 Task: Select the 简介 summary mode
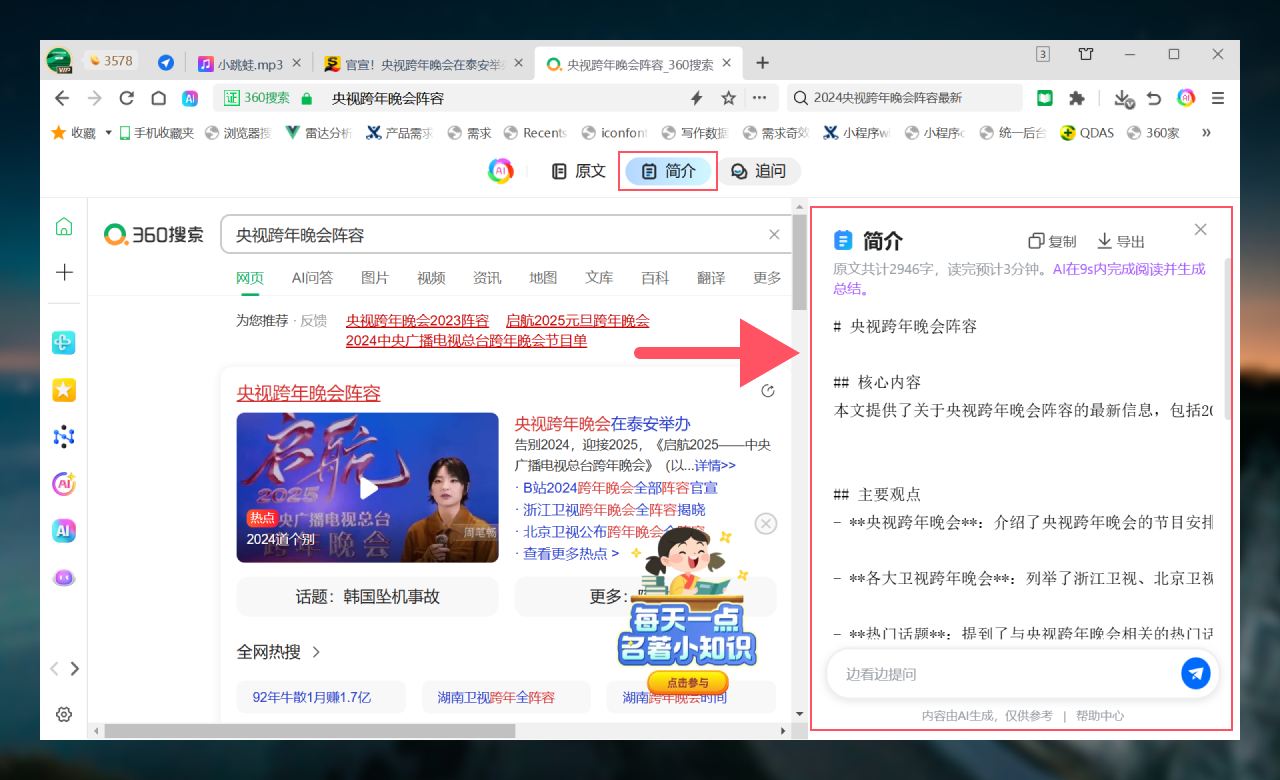(668, 171)
